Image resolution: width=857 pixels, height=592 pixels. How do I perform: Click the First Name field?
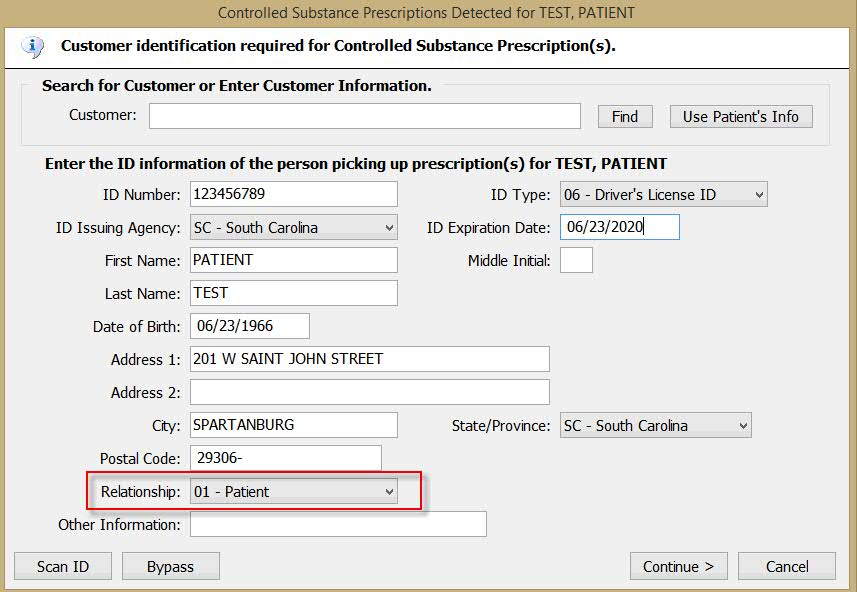[294, 260]
